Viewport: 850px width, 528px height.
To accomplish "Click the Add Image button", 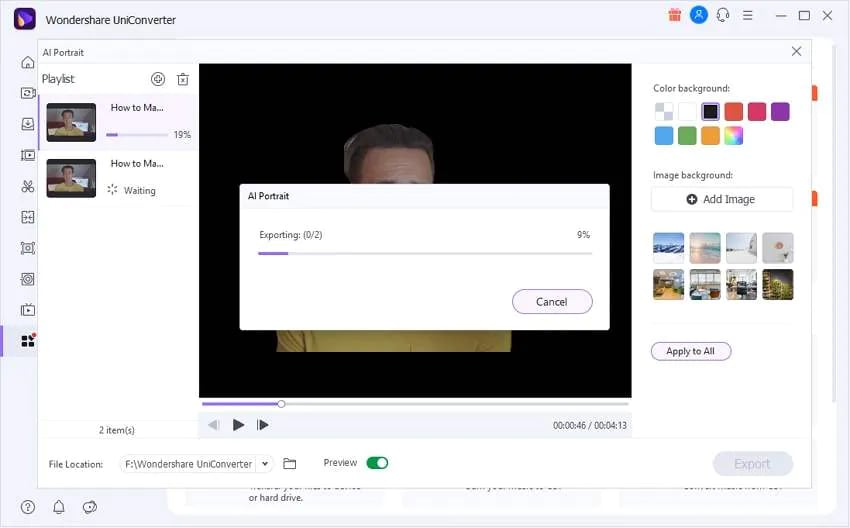I will click(722, 199).
